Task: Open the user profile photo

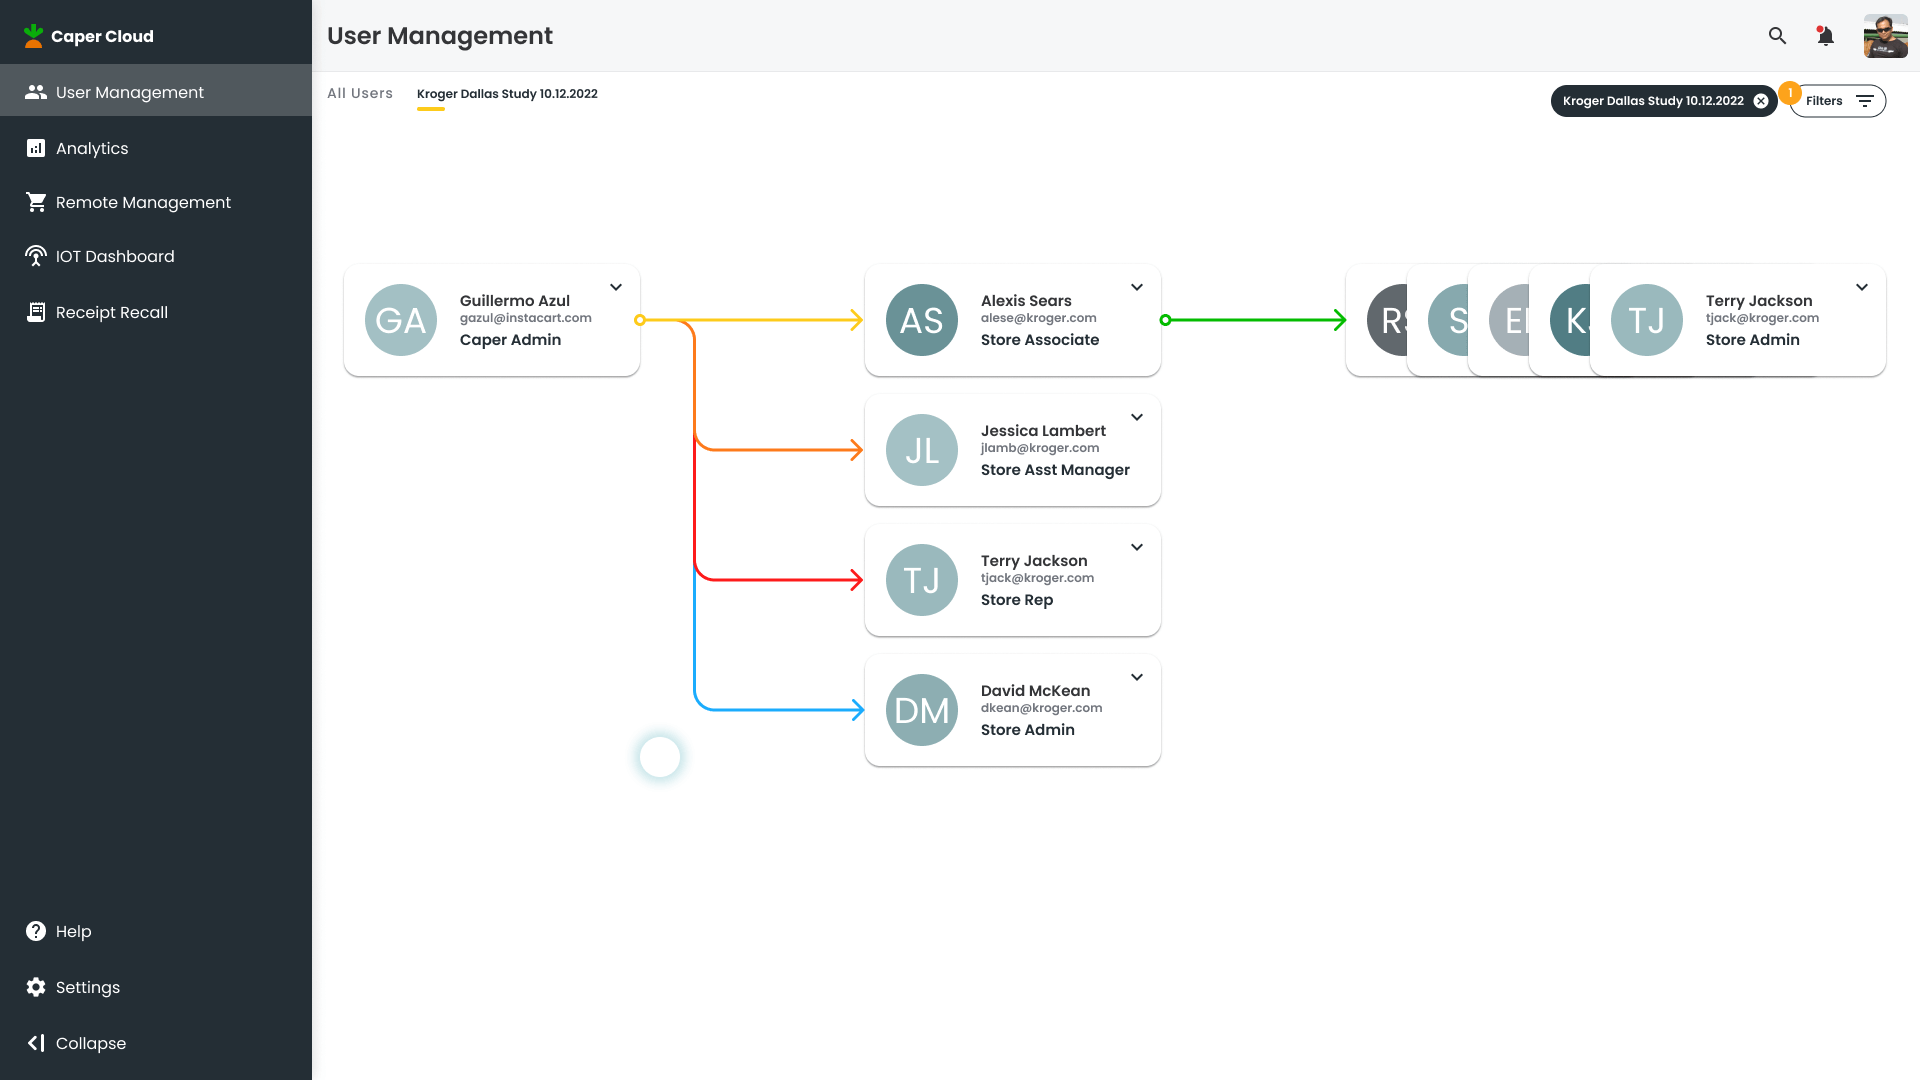Action: tap(1885, 36)
